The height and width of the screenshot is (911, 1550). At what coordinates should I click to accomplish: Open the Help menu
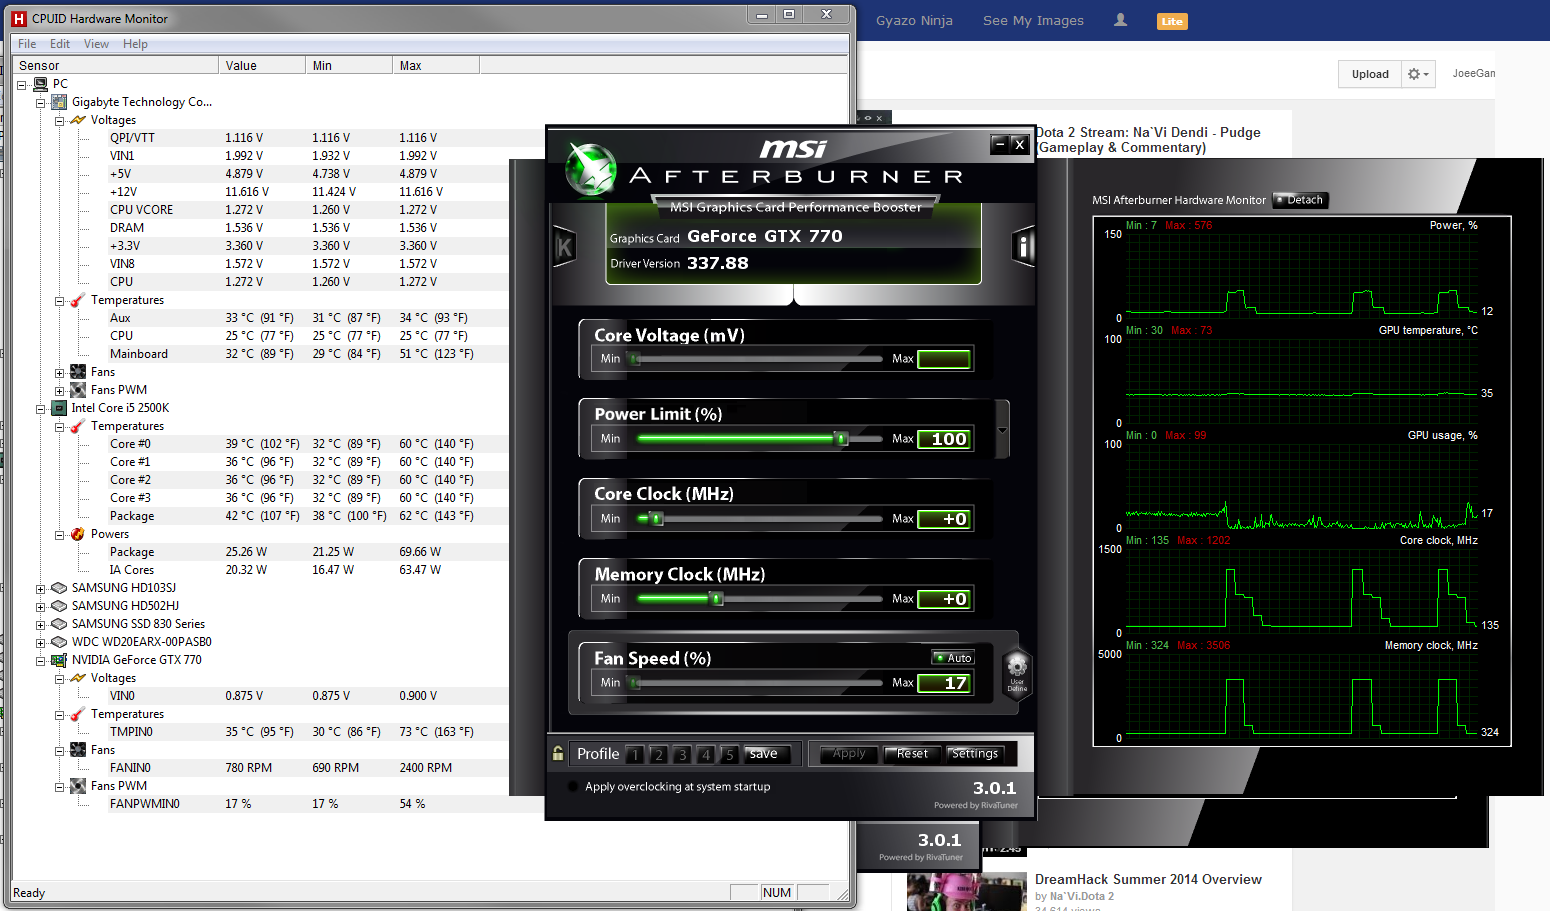click(135, 44)
